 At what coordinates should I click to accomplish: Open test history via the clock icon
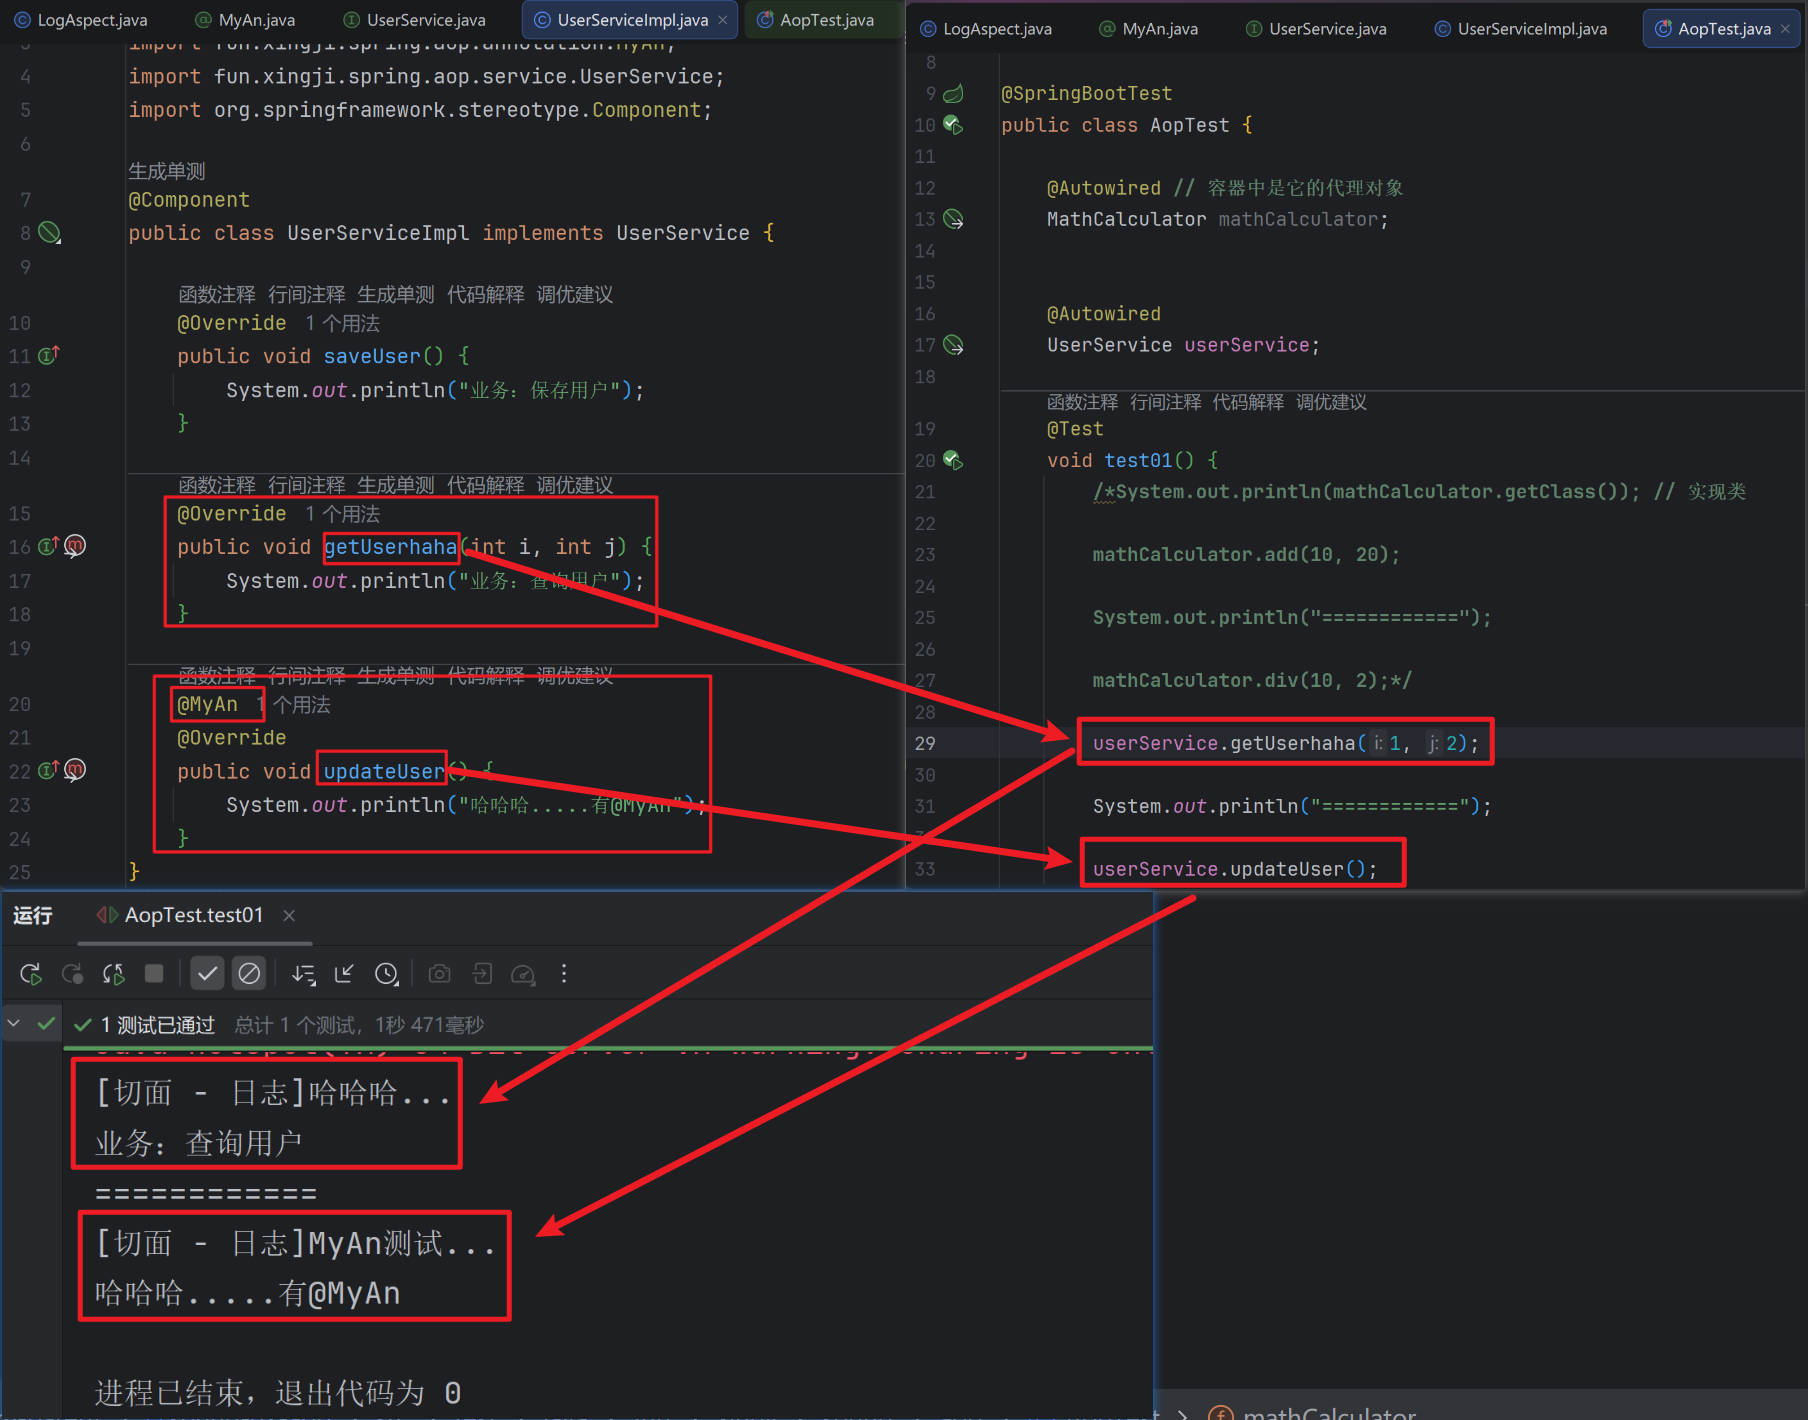pos(386,974)
